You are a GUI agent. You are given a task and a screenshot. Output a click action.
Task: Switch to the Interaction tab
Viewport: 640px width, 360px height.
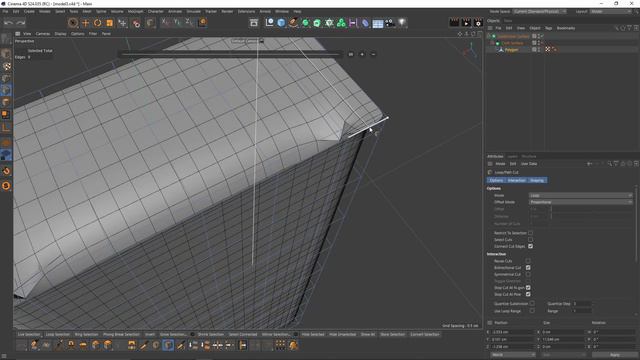click(x=516, y=180)
